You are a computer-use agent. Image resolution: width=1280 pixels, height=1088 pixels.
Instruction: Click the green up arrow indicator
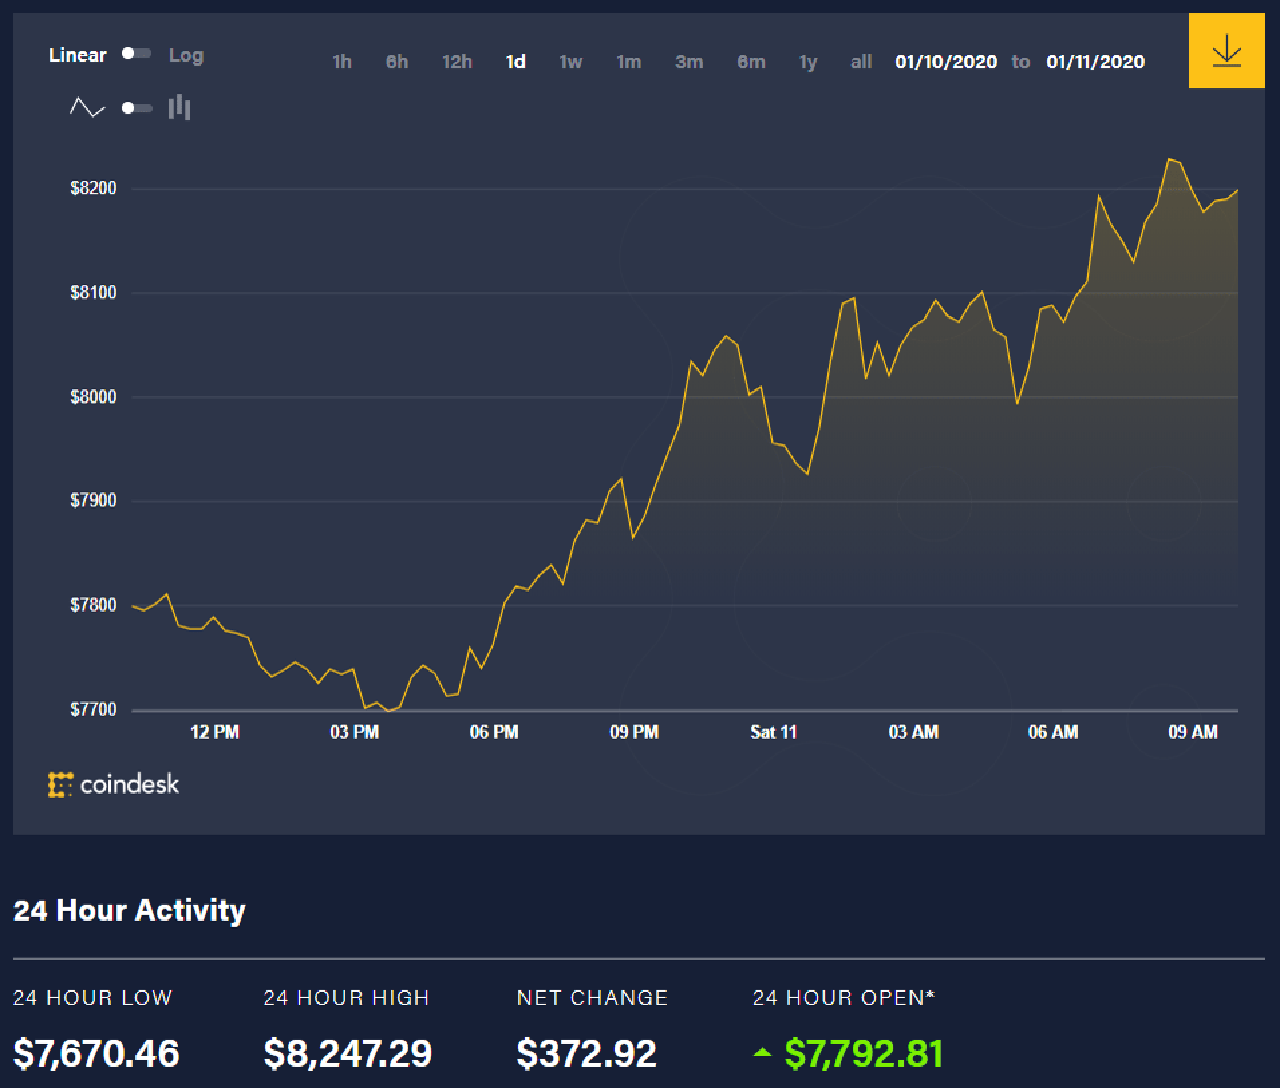(763, 1052)
